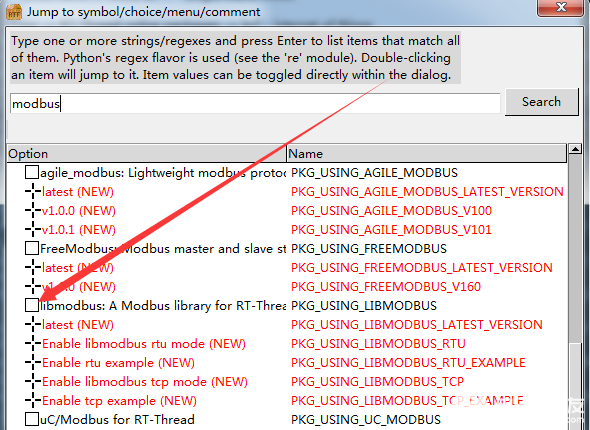Click PKG_USING_FREEMODBUS_V160 name
This screenshot has height=430, width=590.
(x=386, y=287)
